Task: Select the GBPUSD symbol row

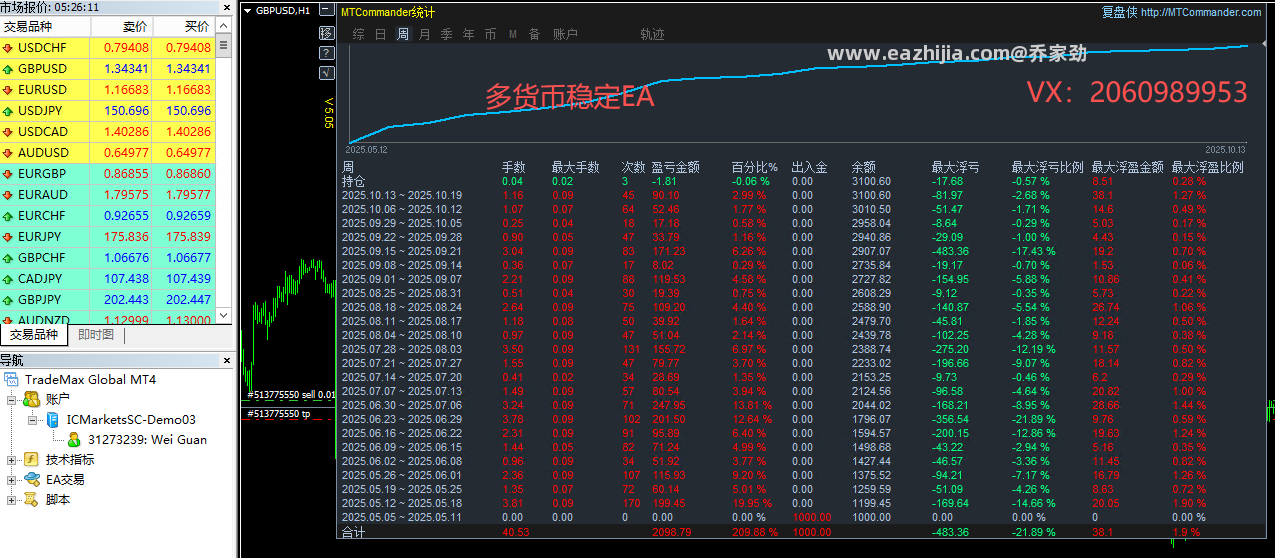Action: coord(108,69)
